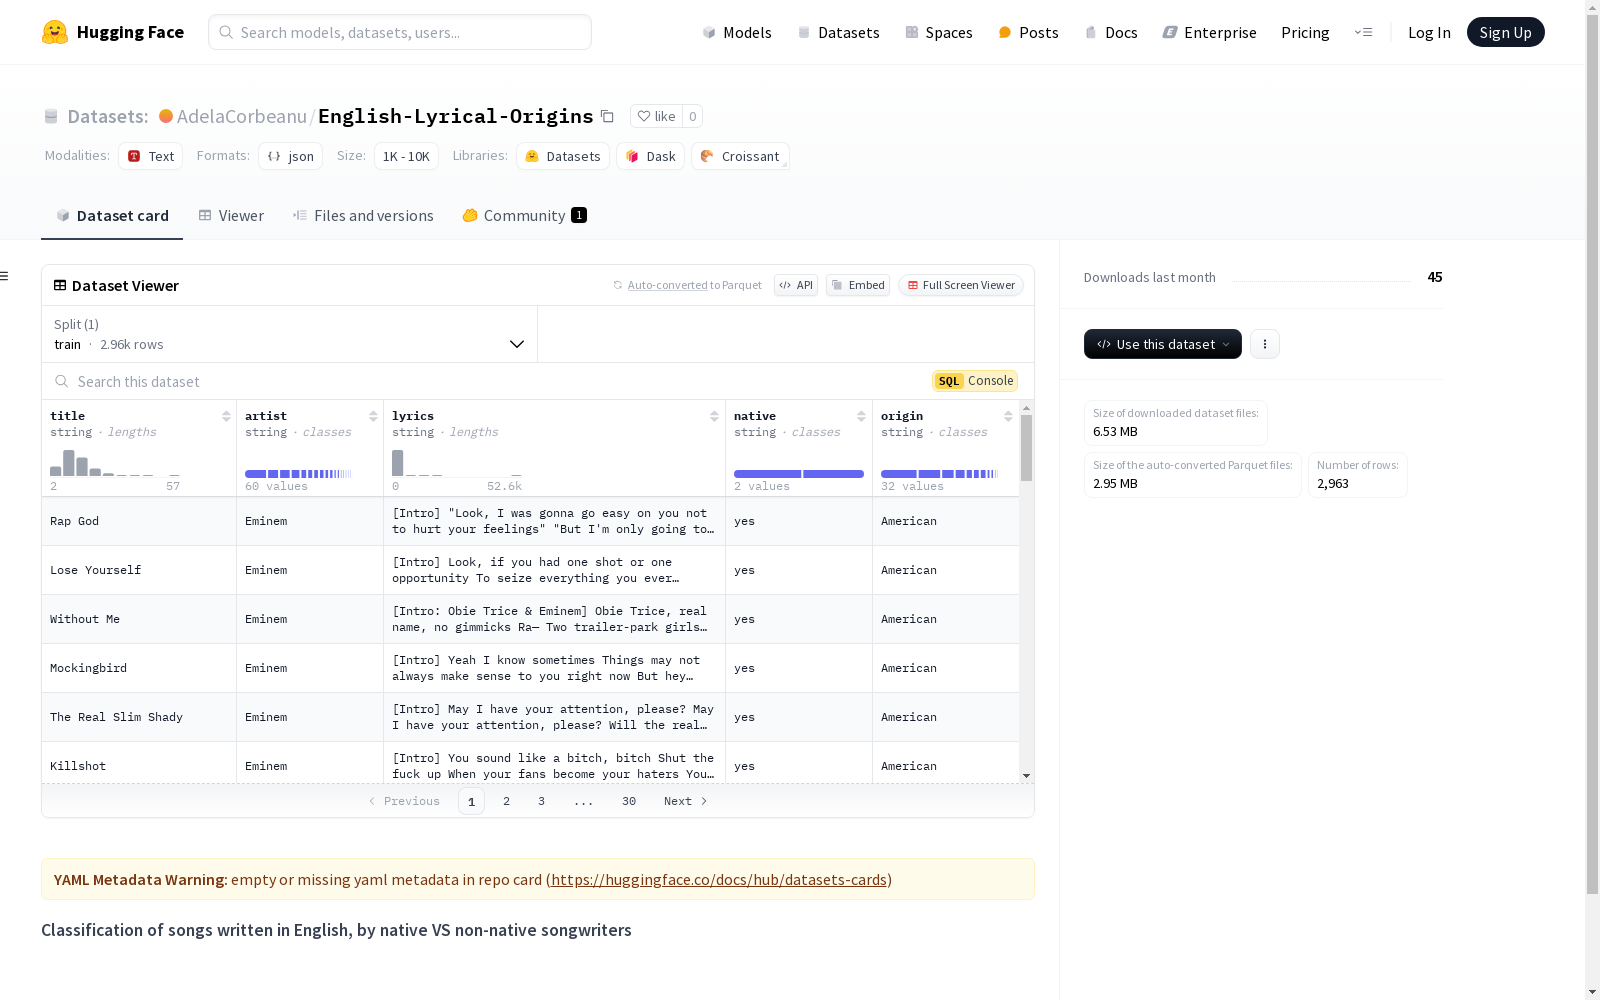Switch to the Viewer tab
Viewport: 1600px width, 1000px height.
[x=231, y=215]
